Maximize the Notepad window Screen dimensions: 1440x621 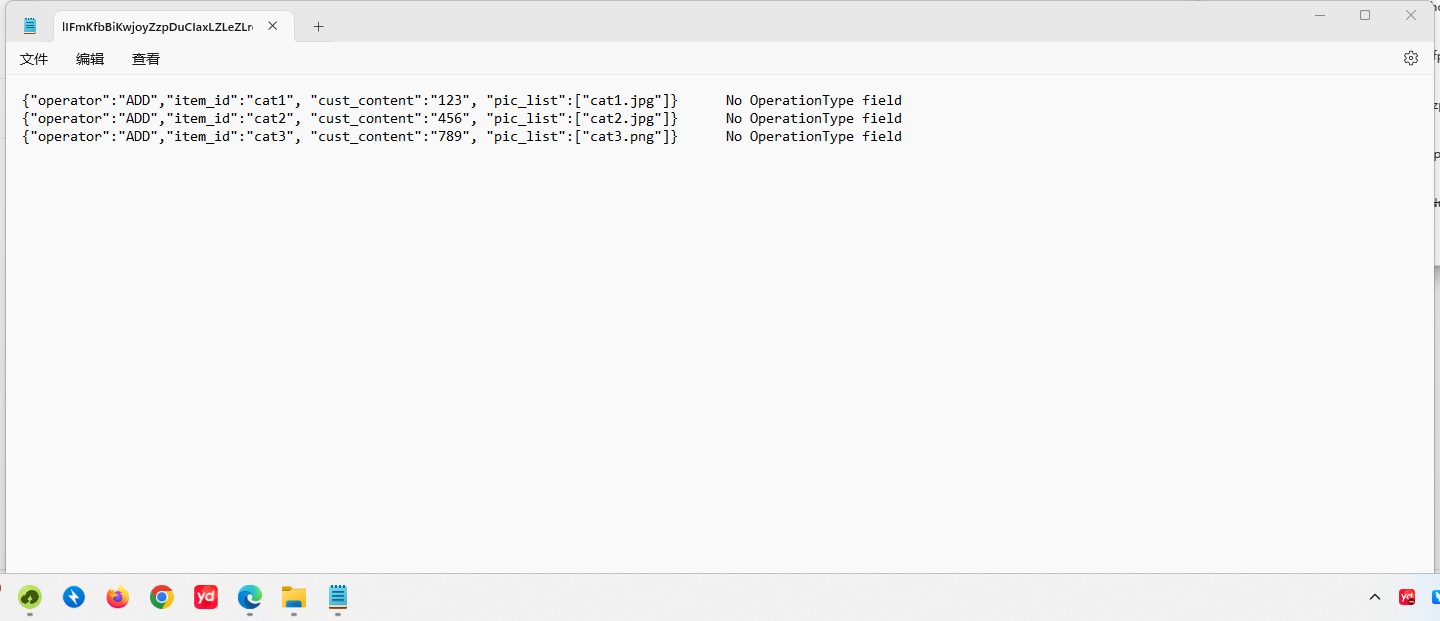coord(1365,15)
